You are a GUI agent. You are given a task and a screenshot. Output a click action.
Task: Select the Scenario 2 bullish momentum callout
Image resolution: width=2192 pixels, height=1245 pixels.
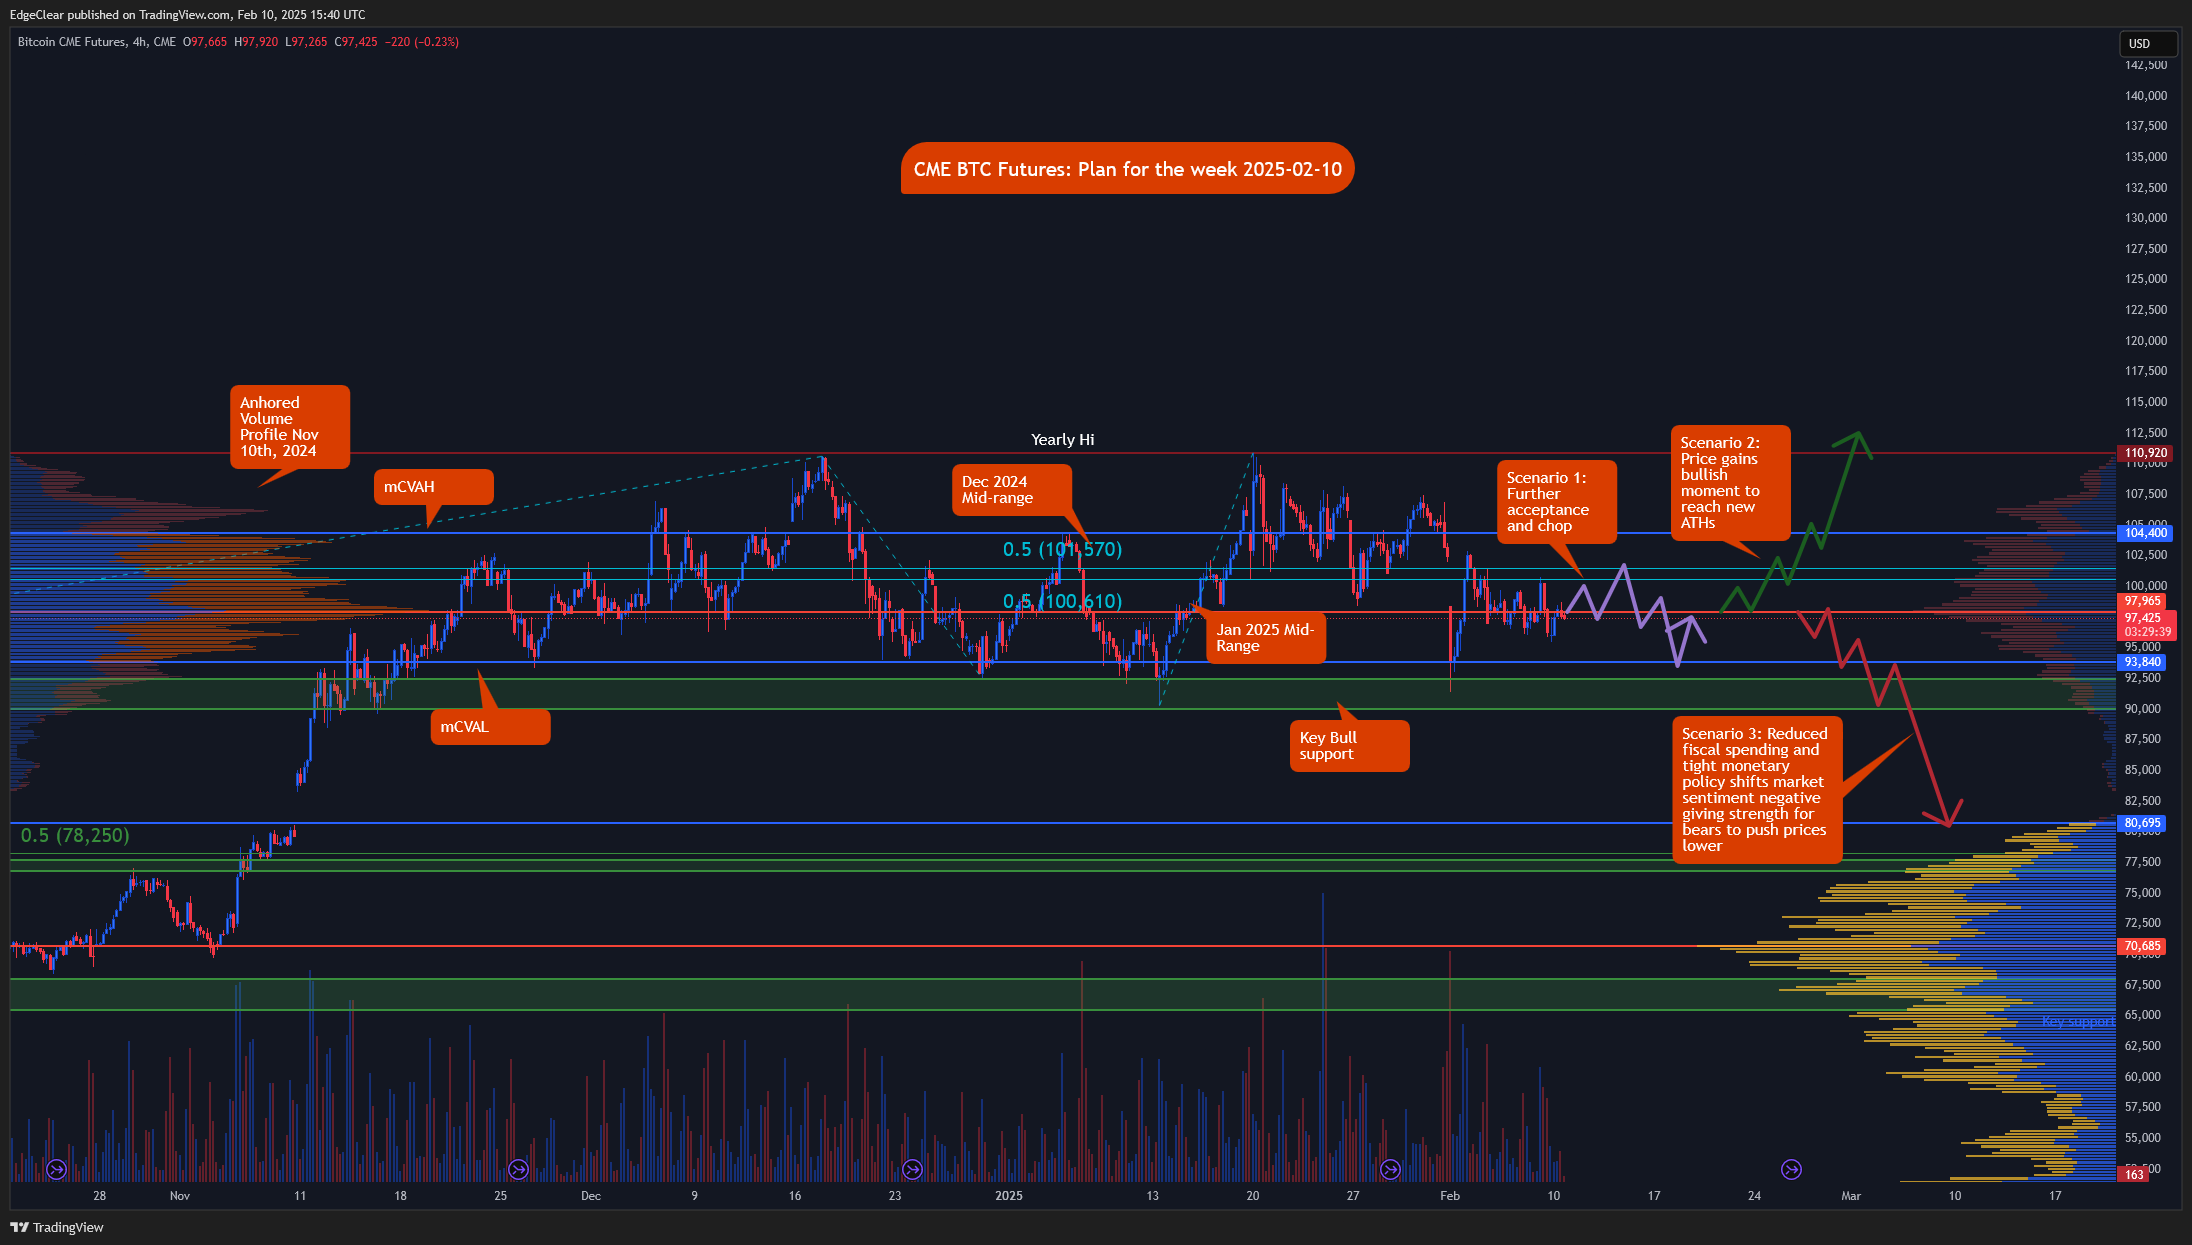[1731, 483]
